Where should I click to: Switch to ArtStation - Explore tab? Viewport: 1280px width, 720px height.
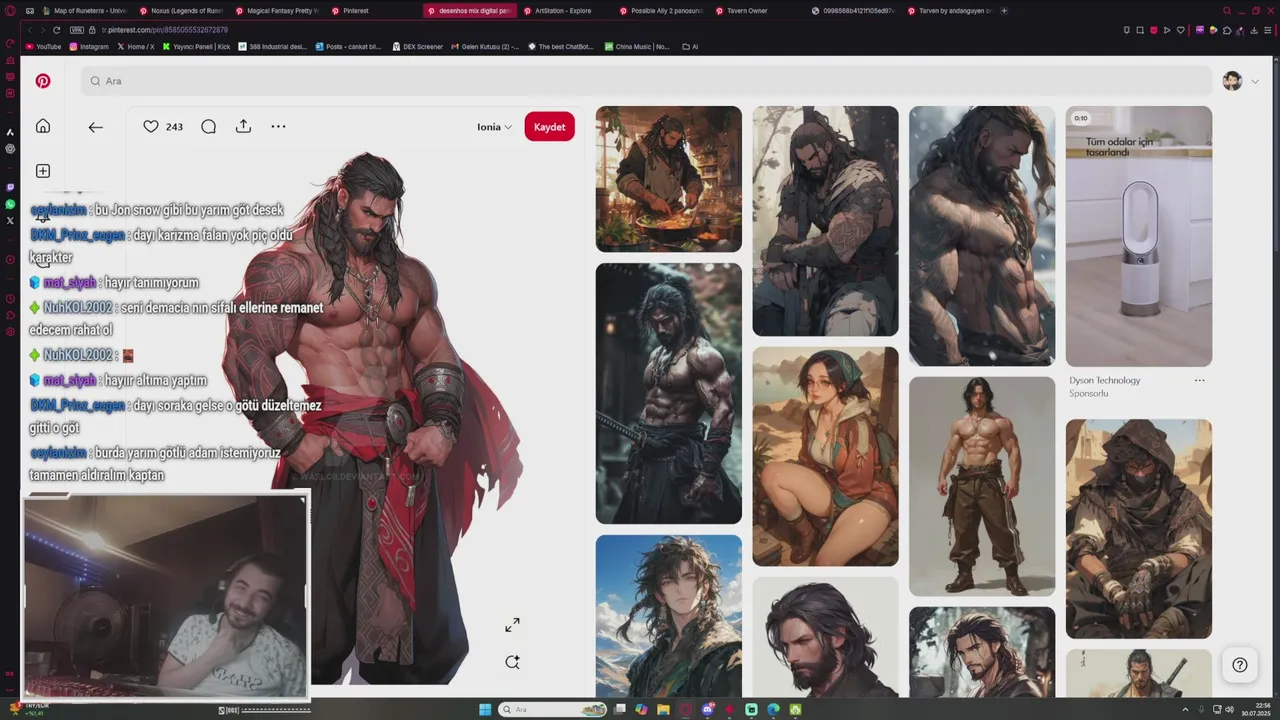pos(565,11)
